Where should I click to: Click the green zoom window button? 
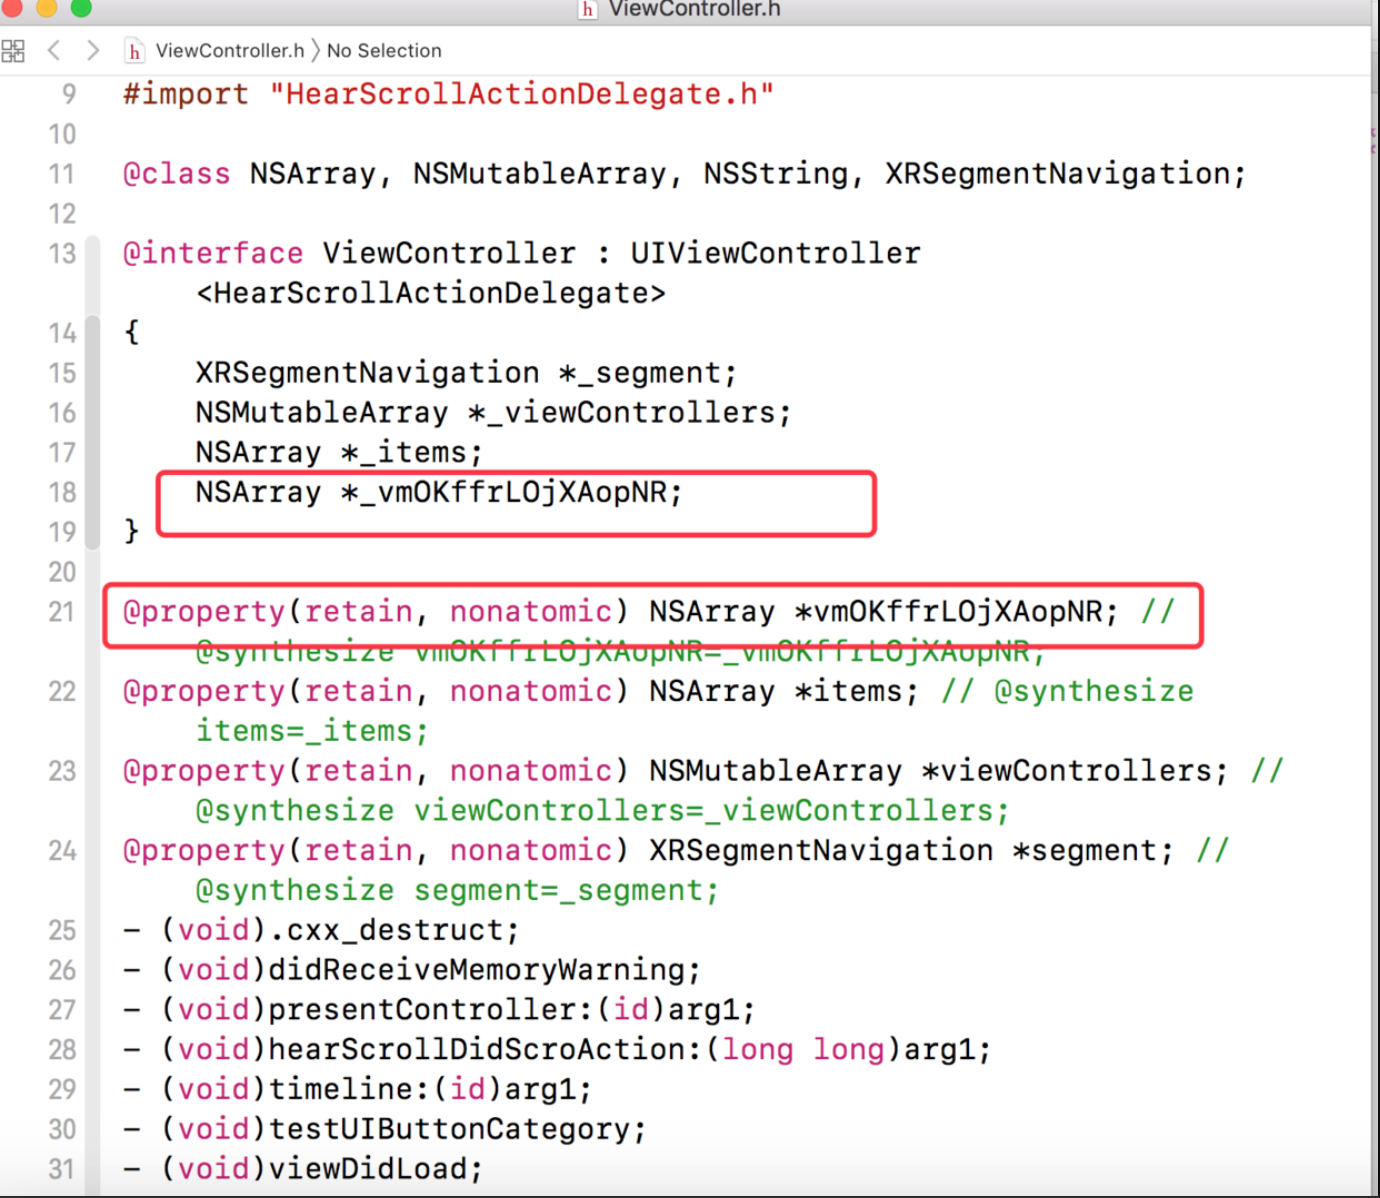[x=81, y=7]
